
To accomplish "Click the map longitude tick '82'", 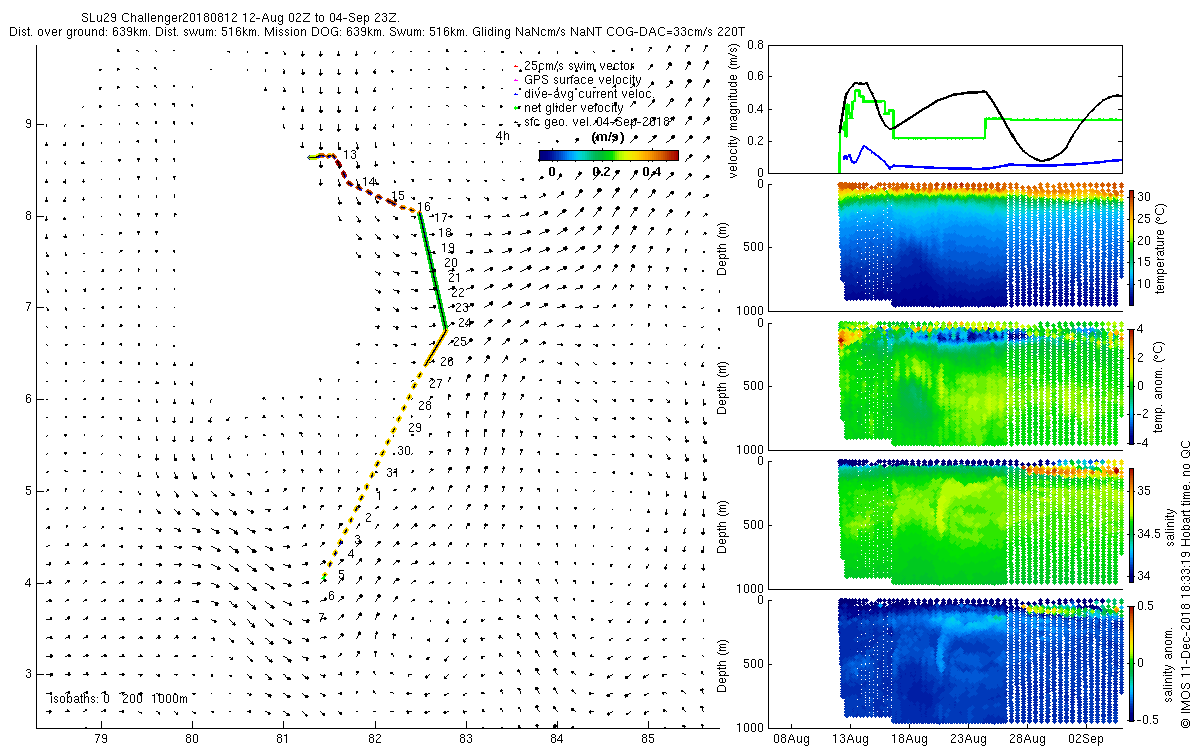I will coord(374,739).
